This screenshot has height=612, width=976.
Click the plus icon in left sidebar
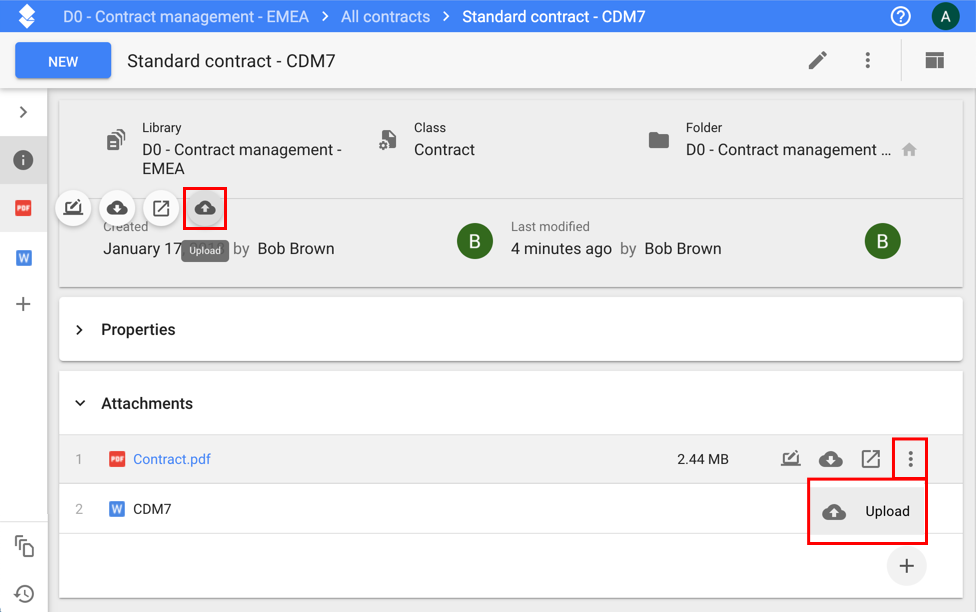click(23, 304)
